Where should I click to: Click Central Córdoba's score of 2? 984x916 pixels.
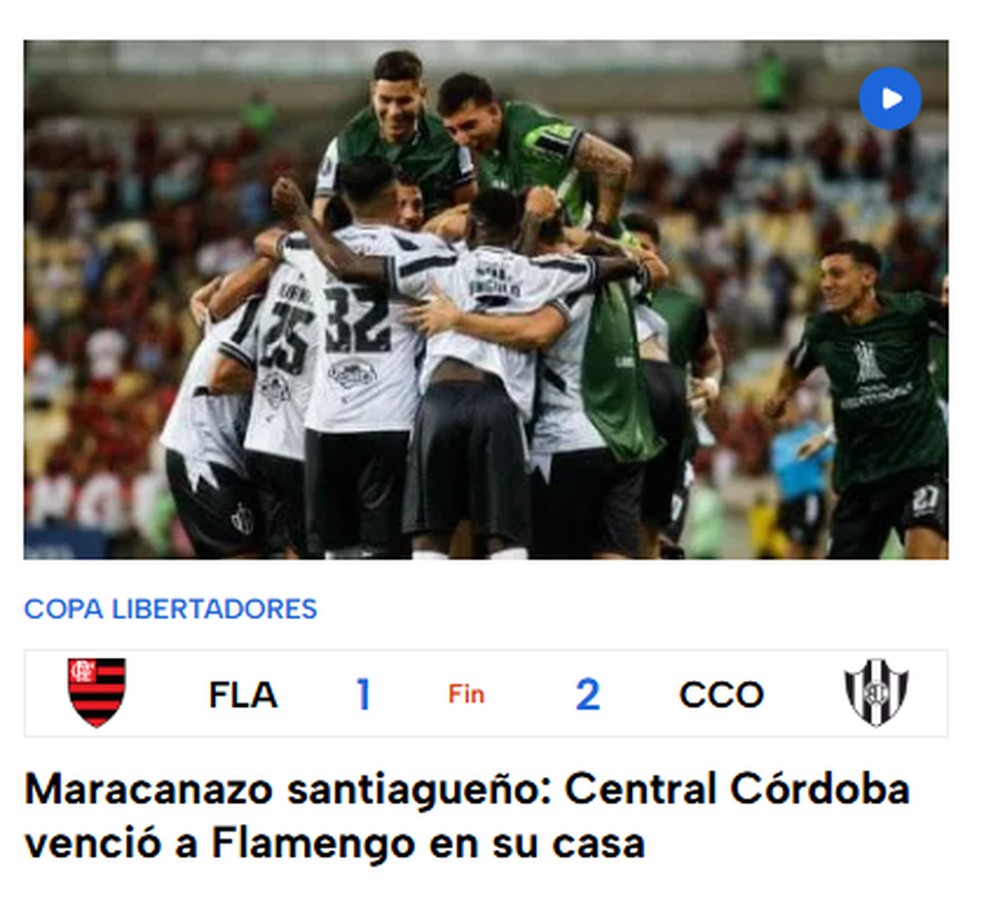[x=588, y=695]
